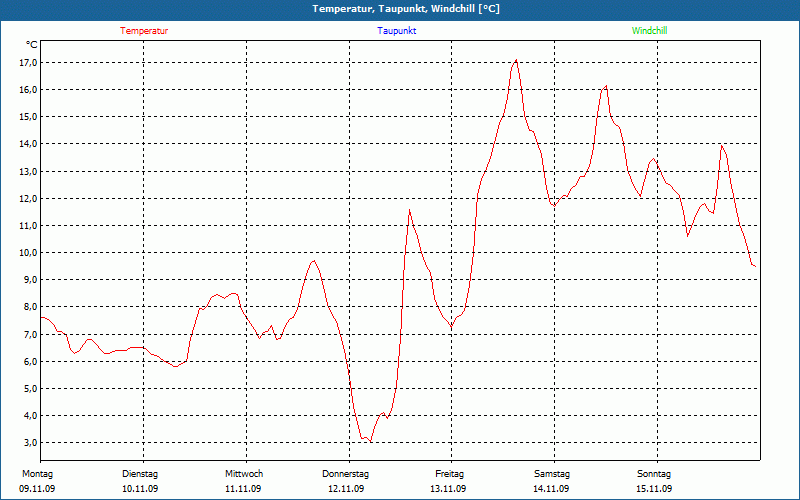Viewport: 800px width, 500px height.
Task: Click the date 09.11.09
Action: point(37,489)
